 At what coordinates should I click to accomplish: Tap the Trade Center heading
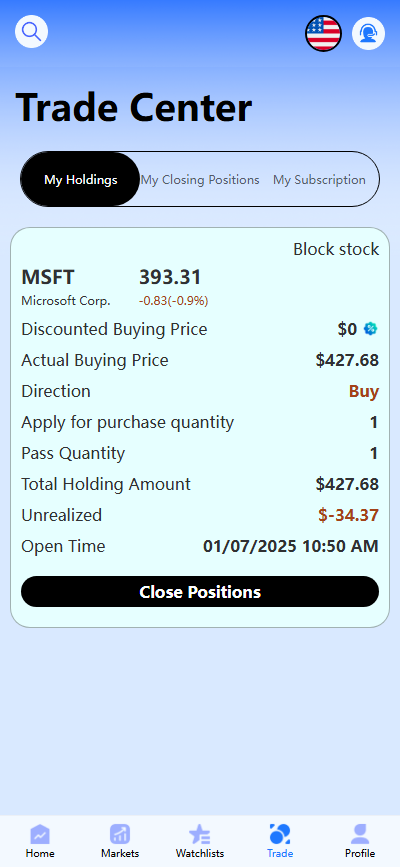(133, 107)
